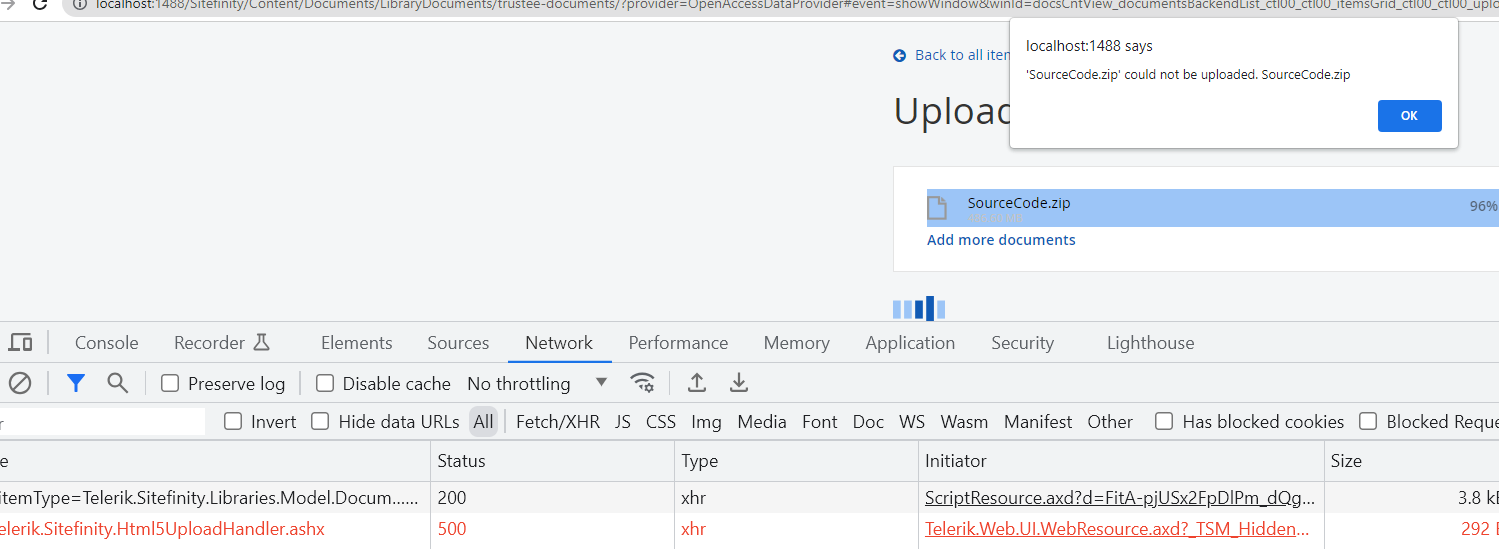The height and width of the screenshot is (549, 1499).
Task: Filter requests by Other
Action: pyautogui.click(x=1110, y=421)
